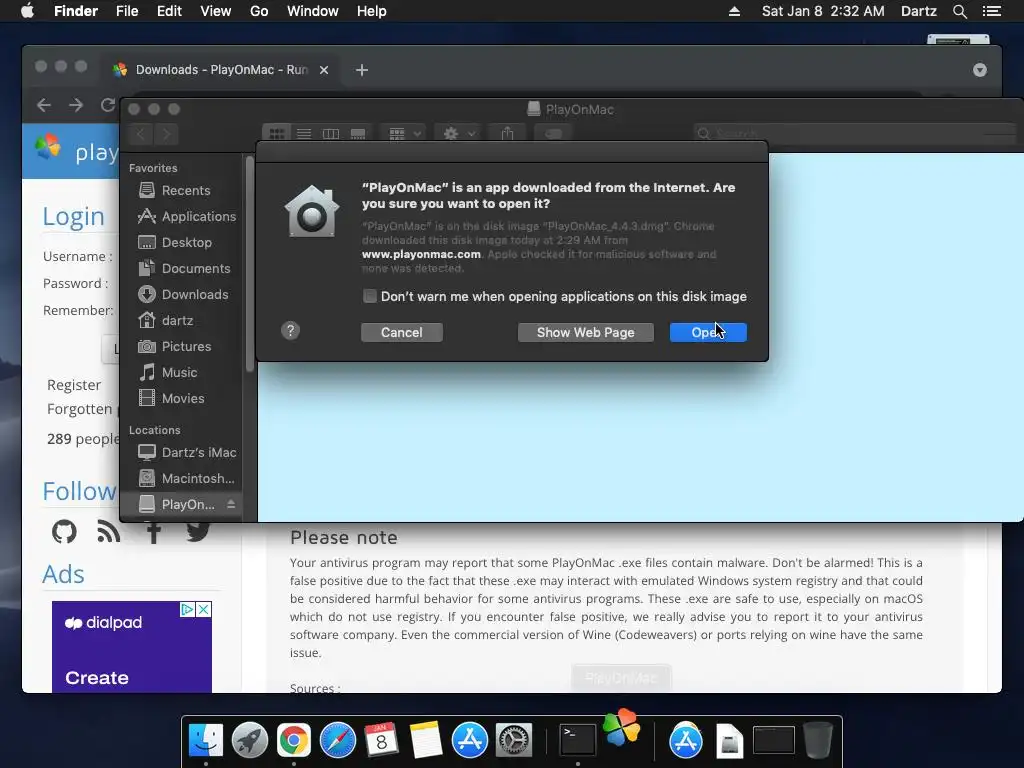Open the Finder menu

(76, 11)
